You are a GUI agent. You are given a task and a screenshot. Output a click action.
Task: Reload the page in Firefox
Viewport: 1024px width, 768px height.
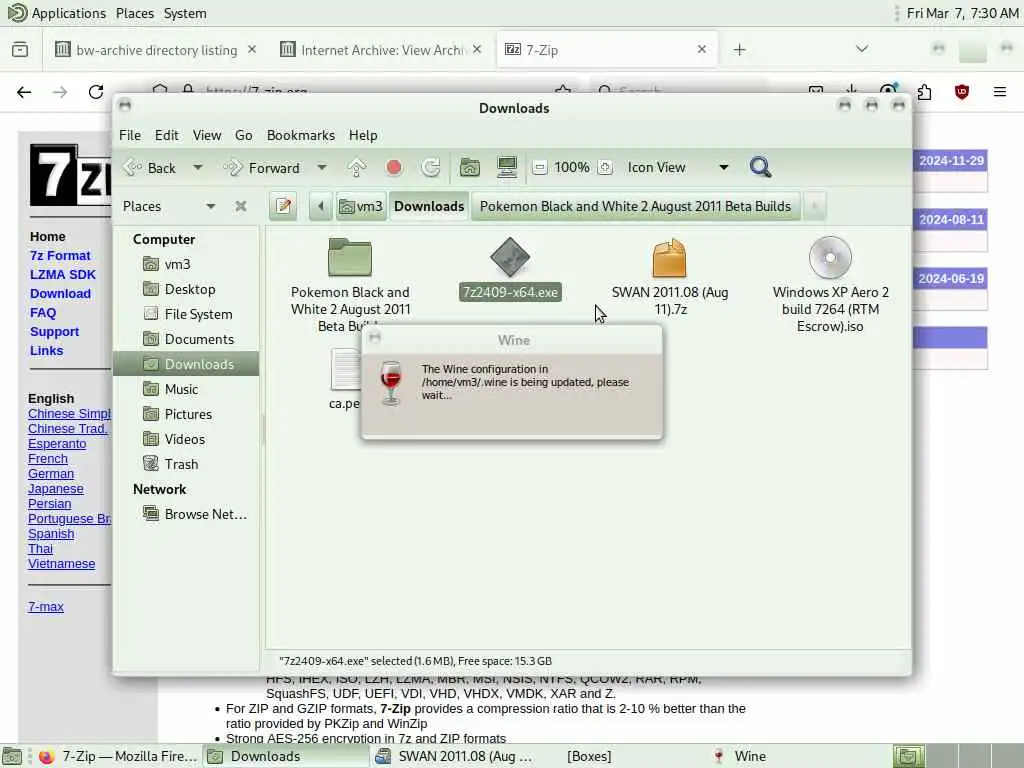pyautogui.click(x=96, y=92)
